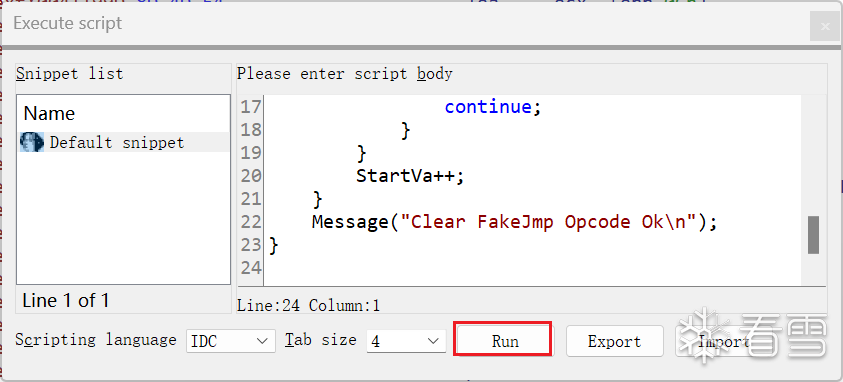Click the Run button

pyautogui.click(x=503, y=341)
